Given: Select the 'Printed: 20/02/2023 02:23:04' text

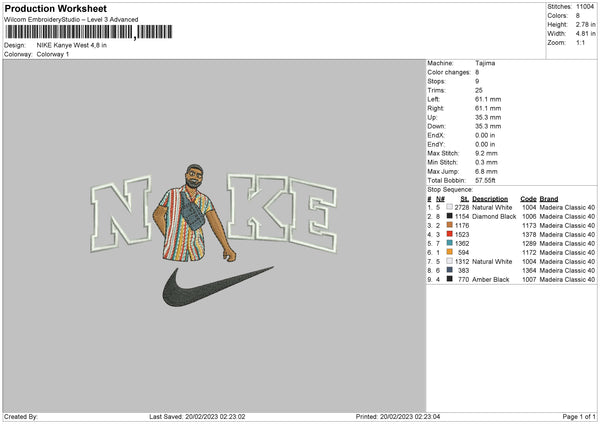Looking at the screenshot, I should (398, 417).
